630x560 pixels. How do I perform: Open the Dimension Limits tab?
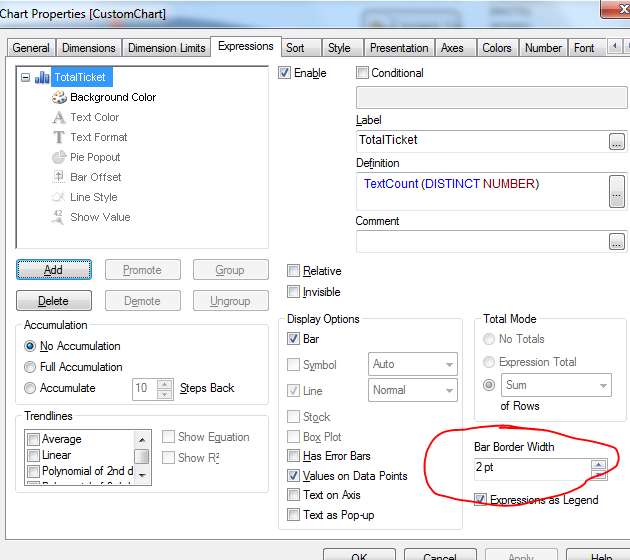point(167,48)
